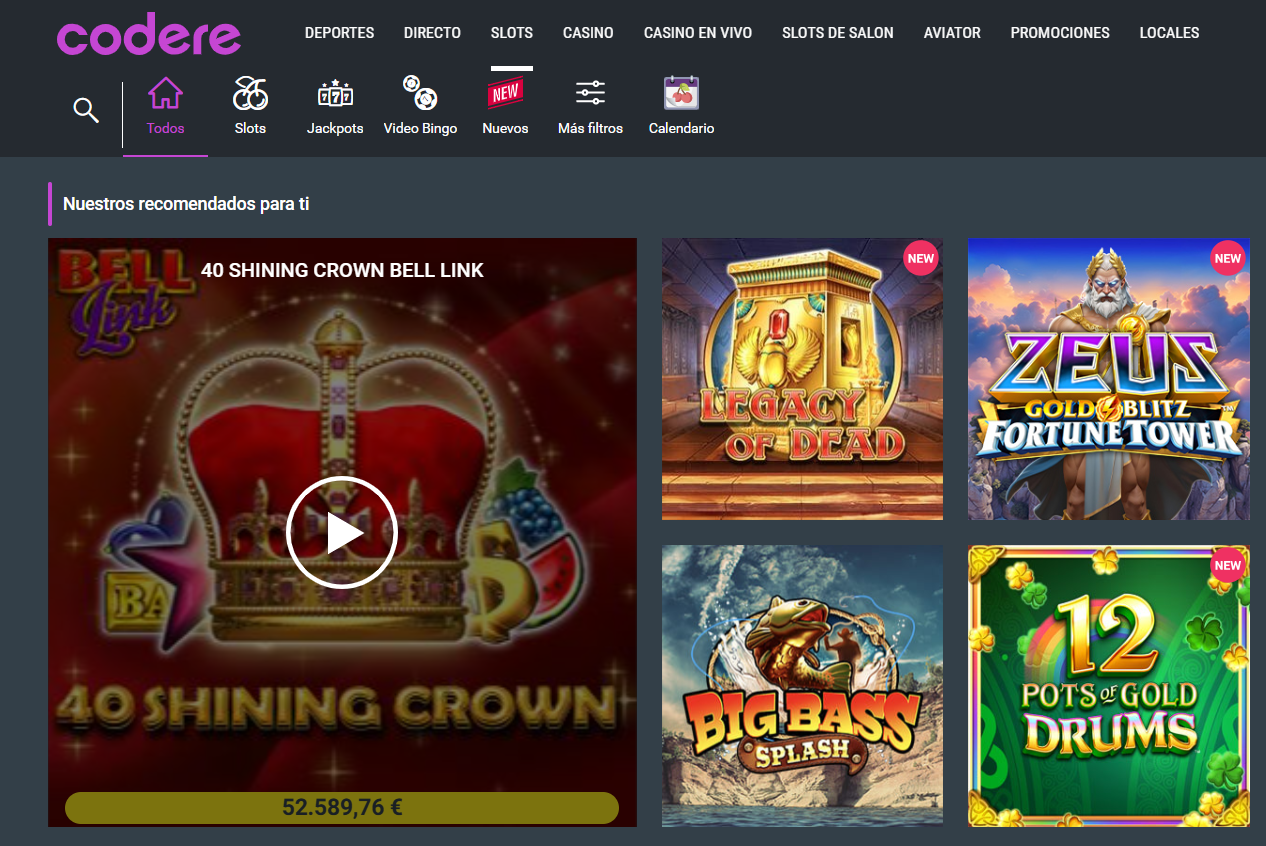Open the CASINO top menu item
The height and width of the screenshot is (846, 1266).
click(x=588, y=33)
